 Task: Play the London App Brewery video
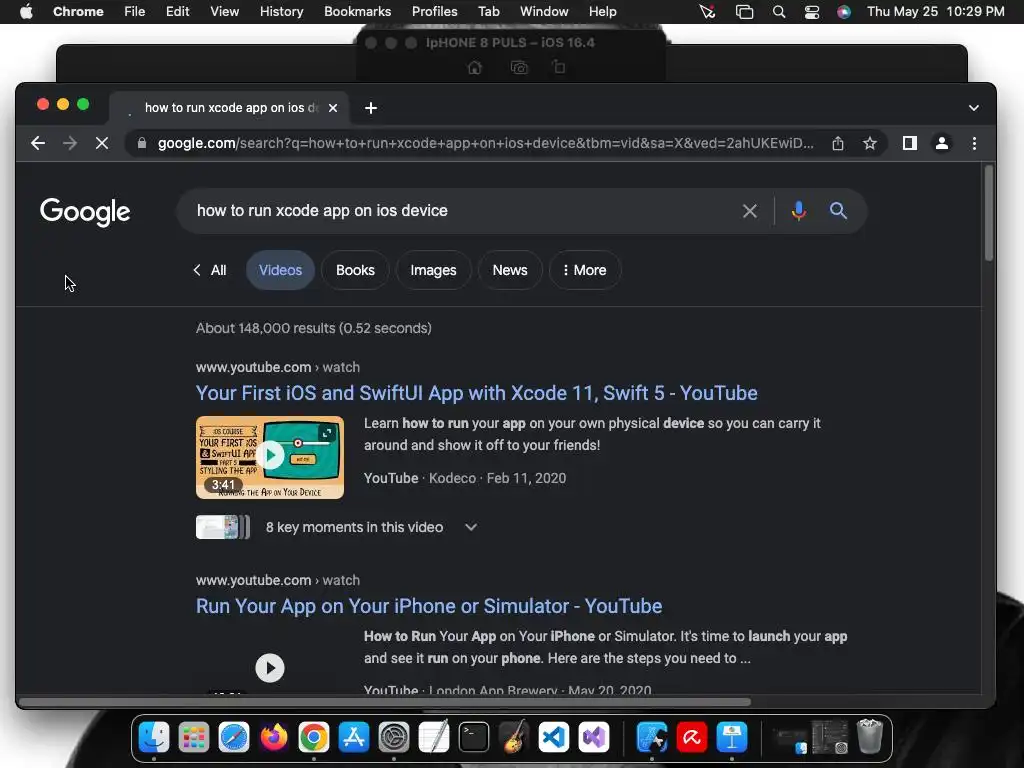270,667
